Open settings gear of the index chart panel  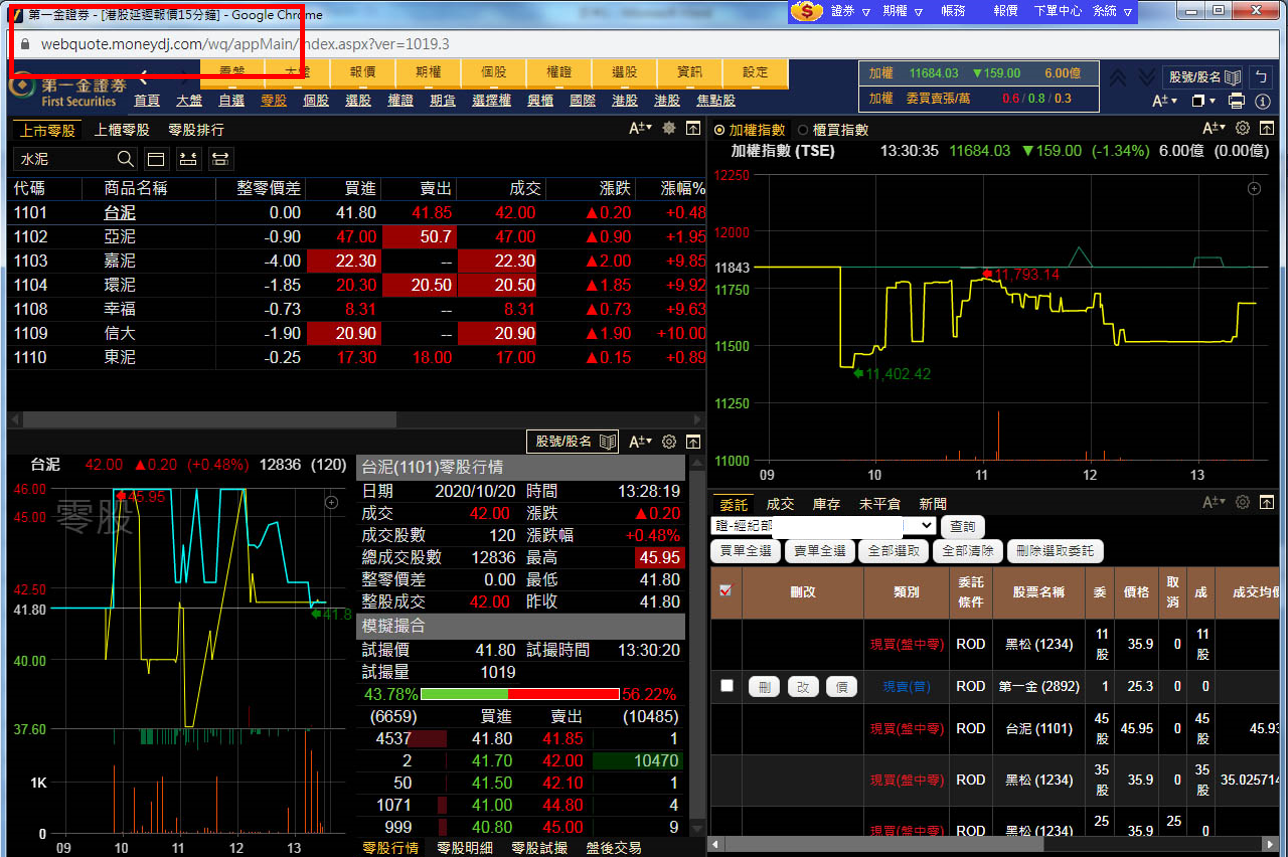point(1243,129)
